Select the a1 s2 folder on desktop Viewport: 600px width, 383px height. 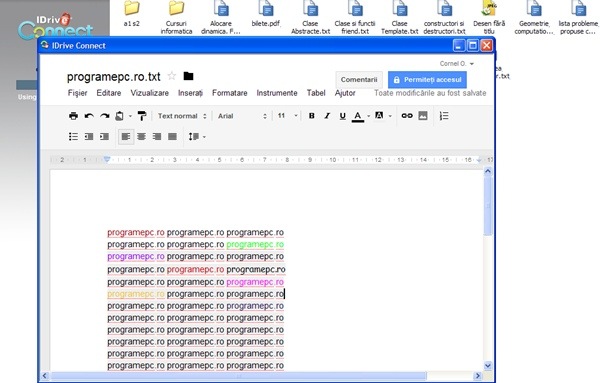point(131,14)
